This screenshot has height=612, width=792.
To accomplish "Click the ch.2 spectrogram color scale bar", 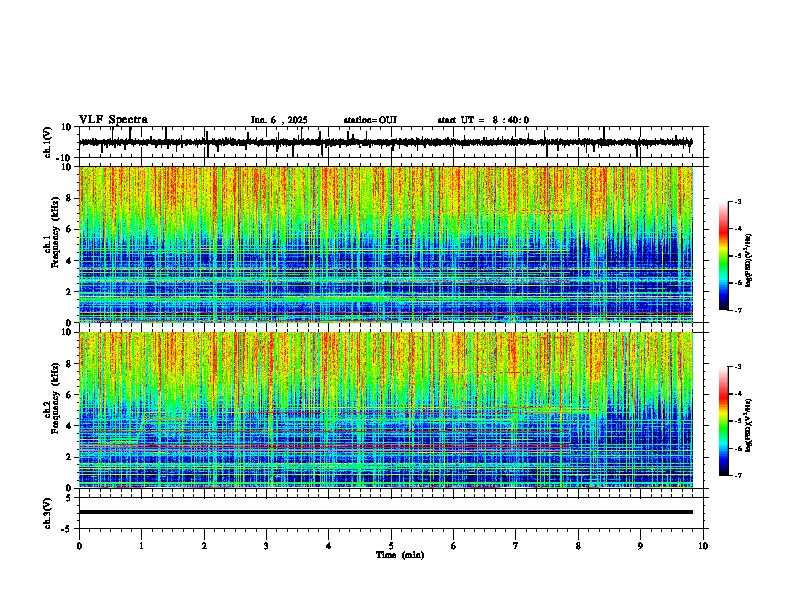I will coord(724,421).
